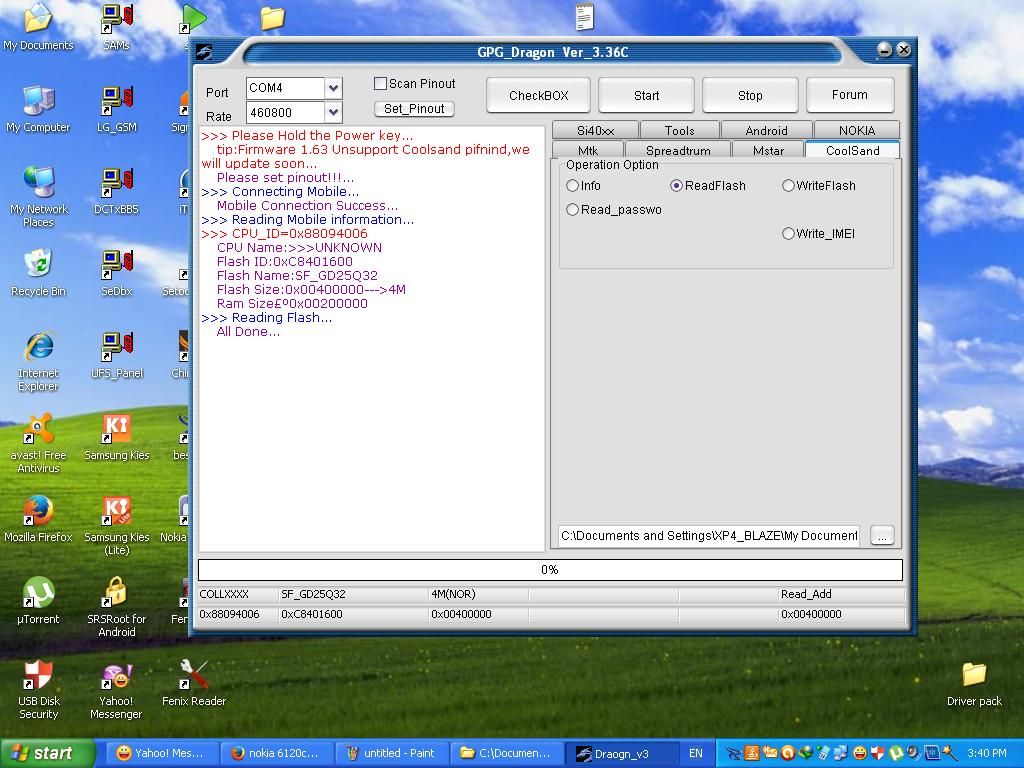Select the Info radio option
This screenshot has width=1024, height=768.
(573, 186)
